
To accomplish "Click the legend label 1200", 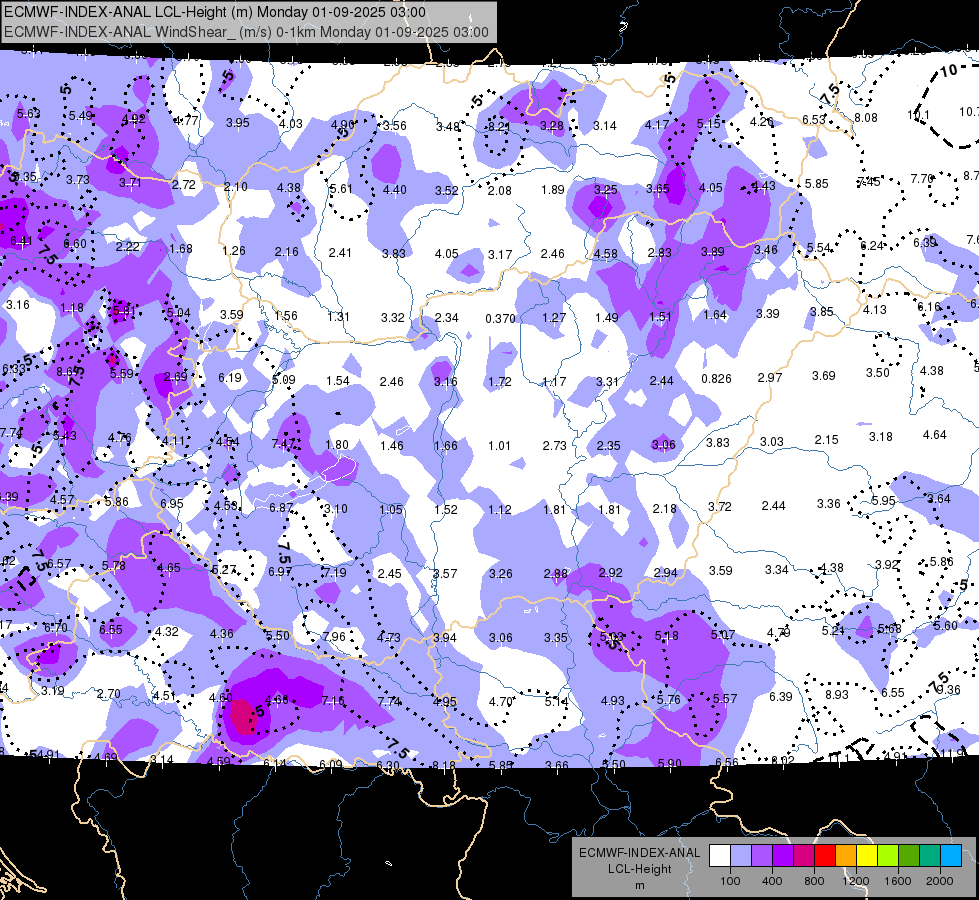I will [x=856, y=881].
